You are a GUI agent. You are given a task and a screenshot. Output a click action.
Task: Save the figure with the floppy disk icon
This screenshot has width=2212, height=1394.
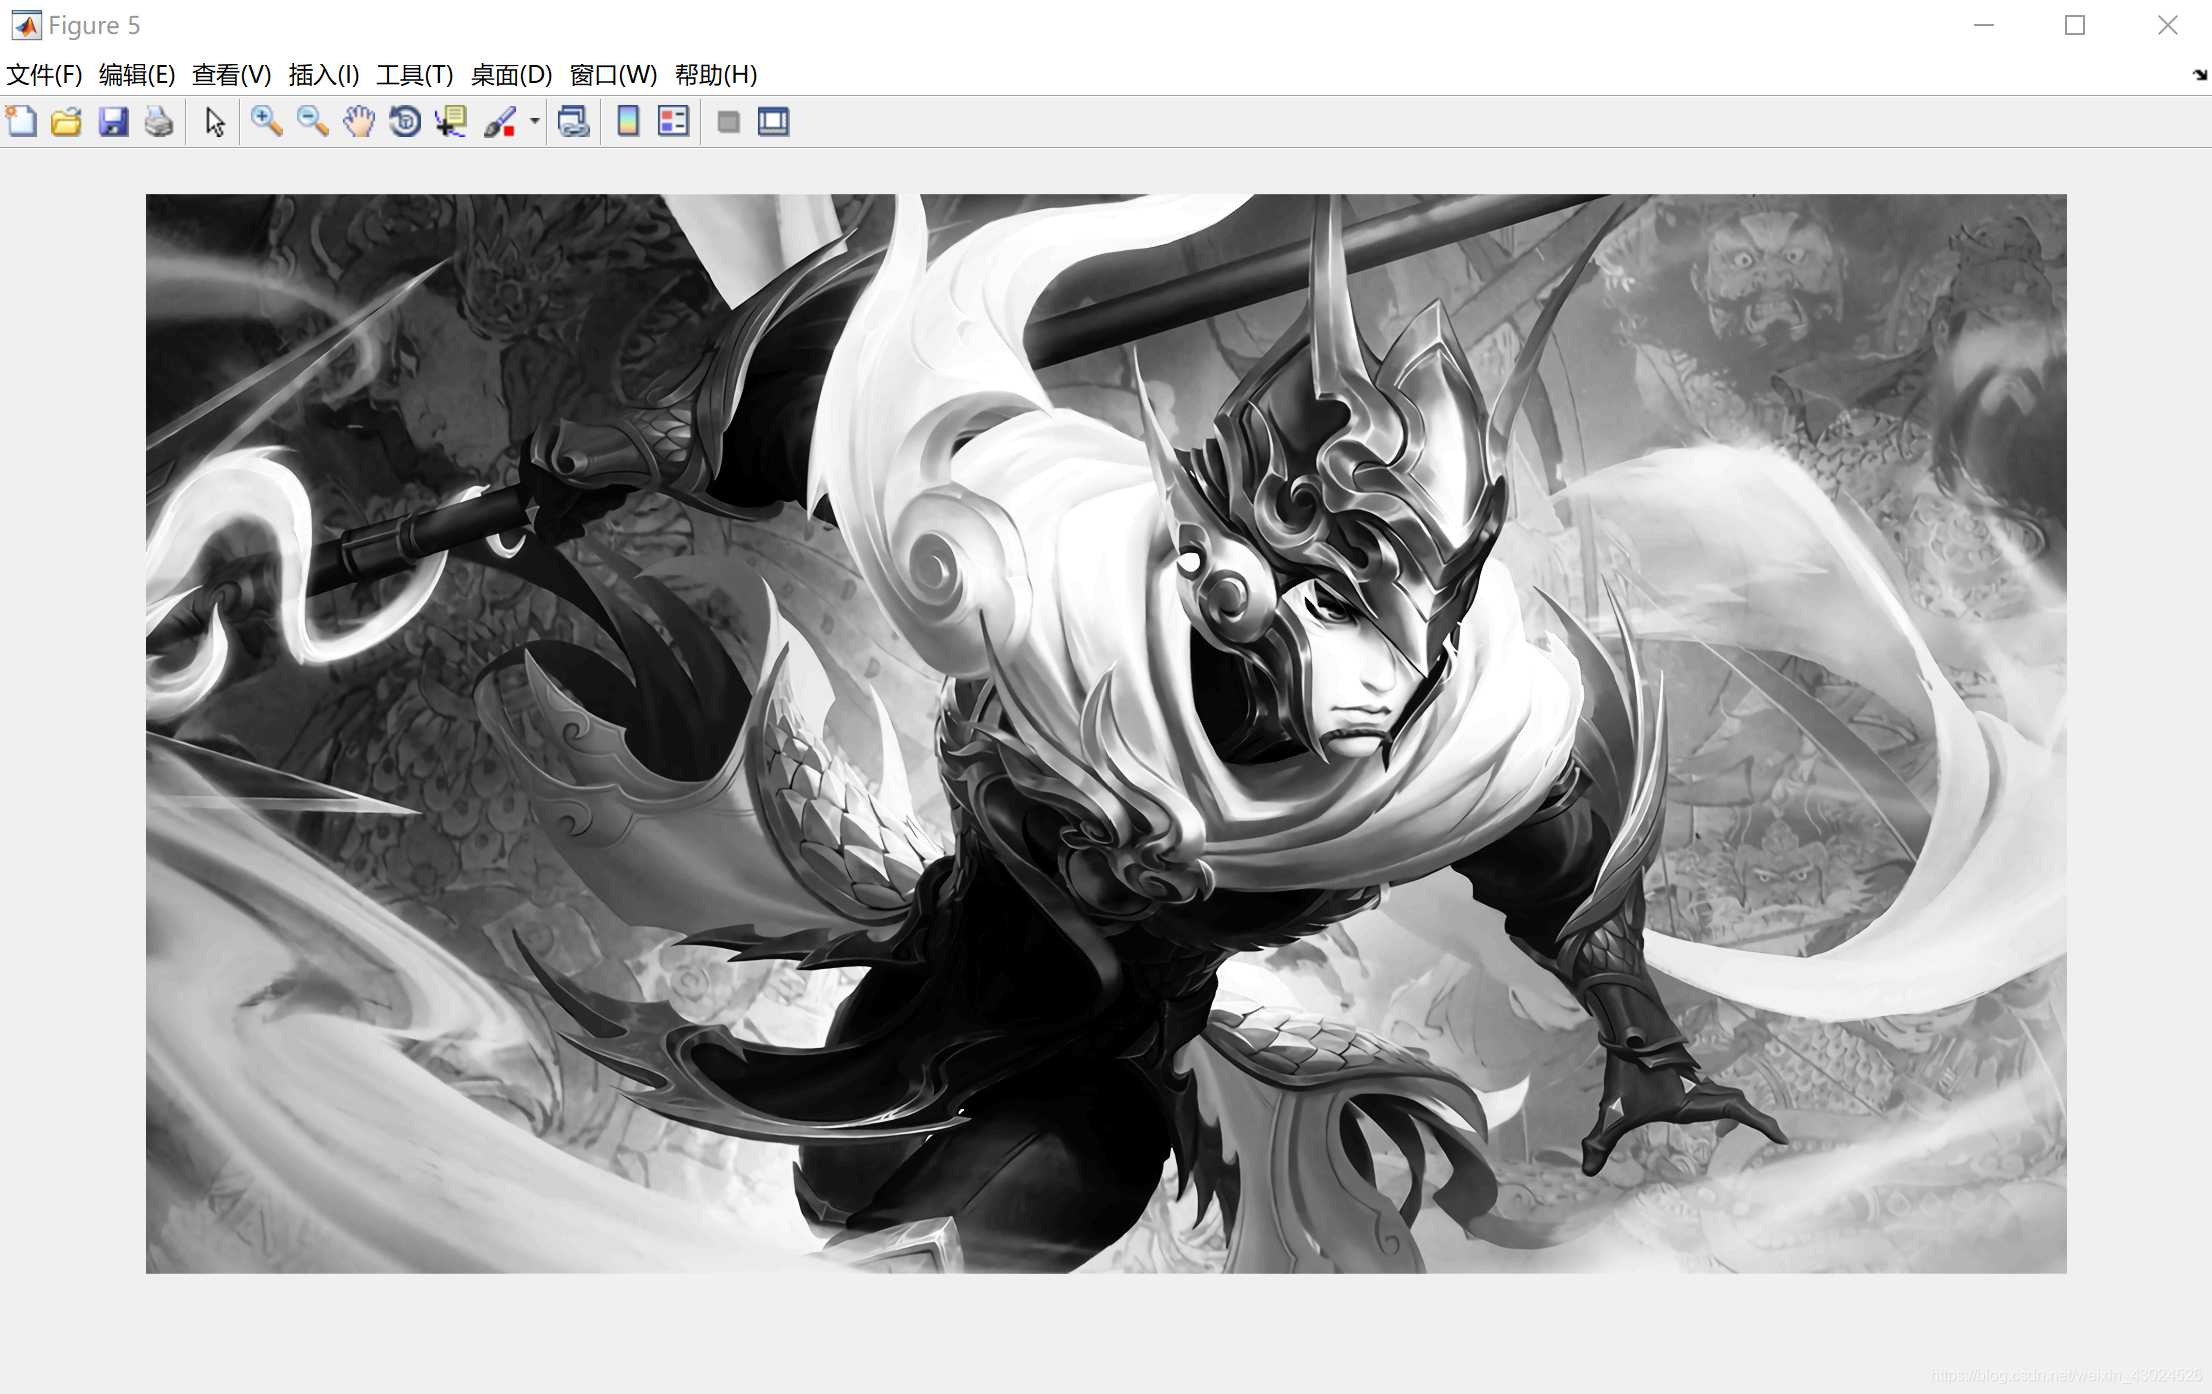113,122
